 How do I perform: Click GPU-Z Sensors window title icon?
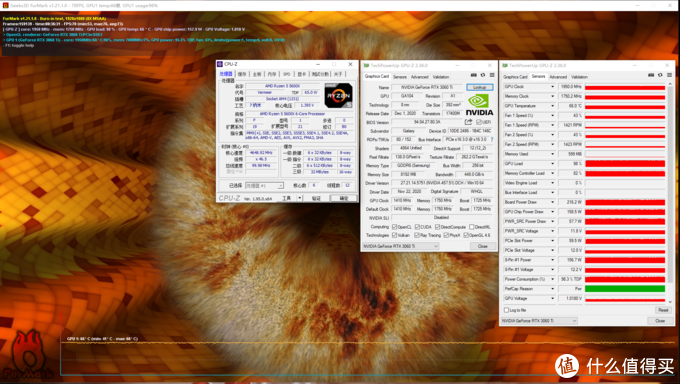(x=504, y=66)
